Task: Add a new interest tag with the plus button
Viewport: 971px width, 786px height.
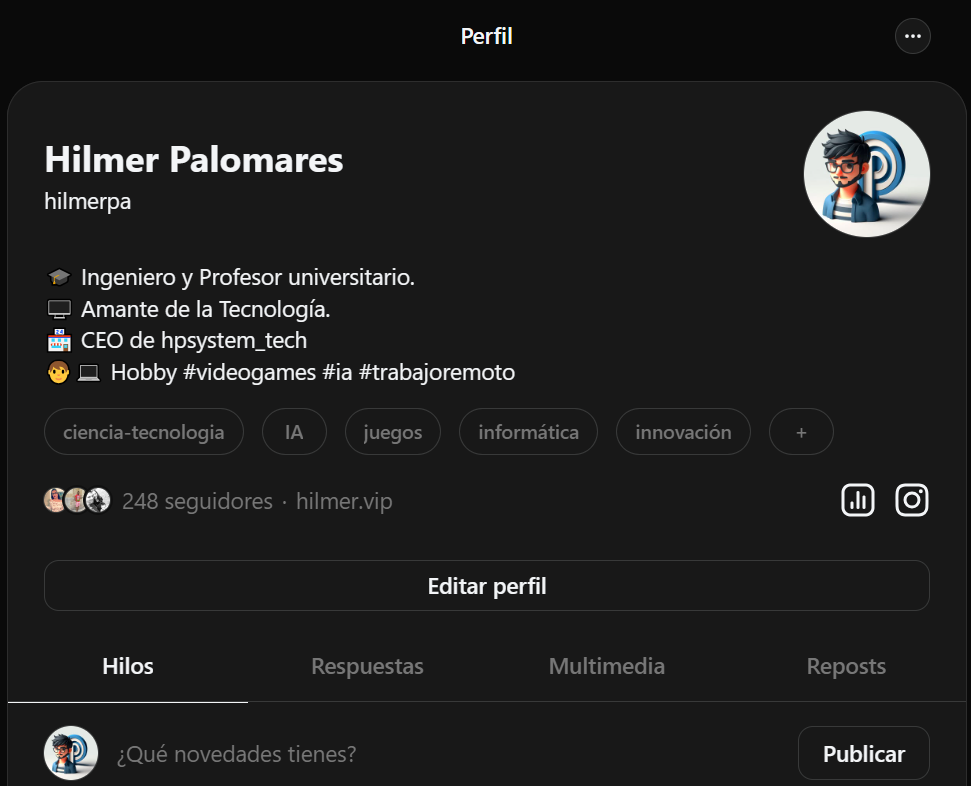Action: coord(800,431)
